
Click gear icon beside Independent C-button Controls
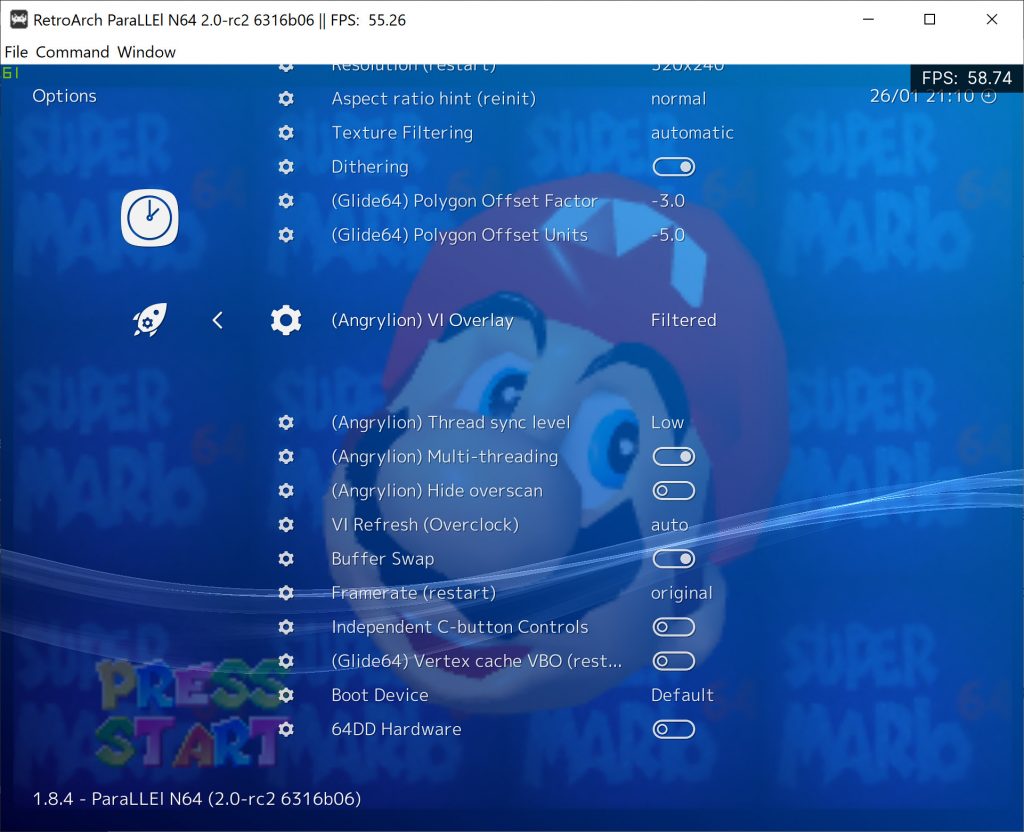(x=286, y=627)
